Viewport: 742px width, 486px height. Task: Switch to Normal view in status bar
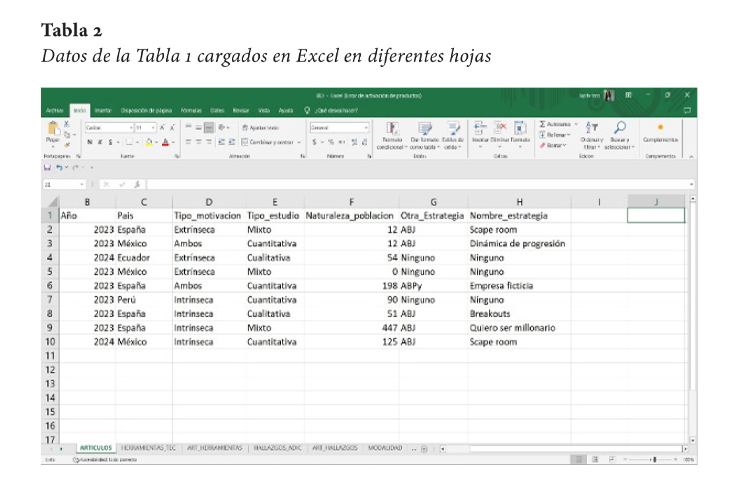pyautogui.click(x=578, y=459)
